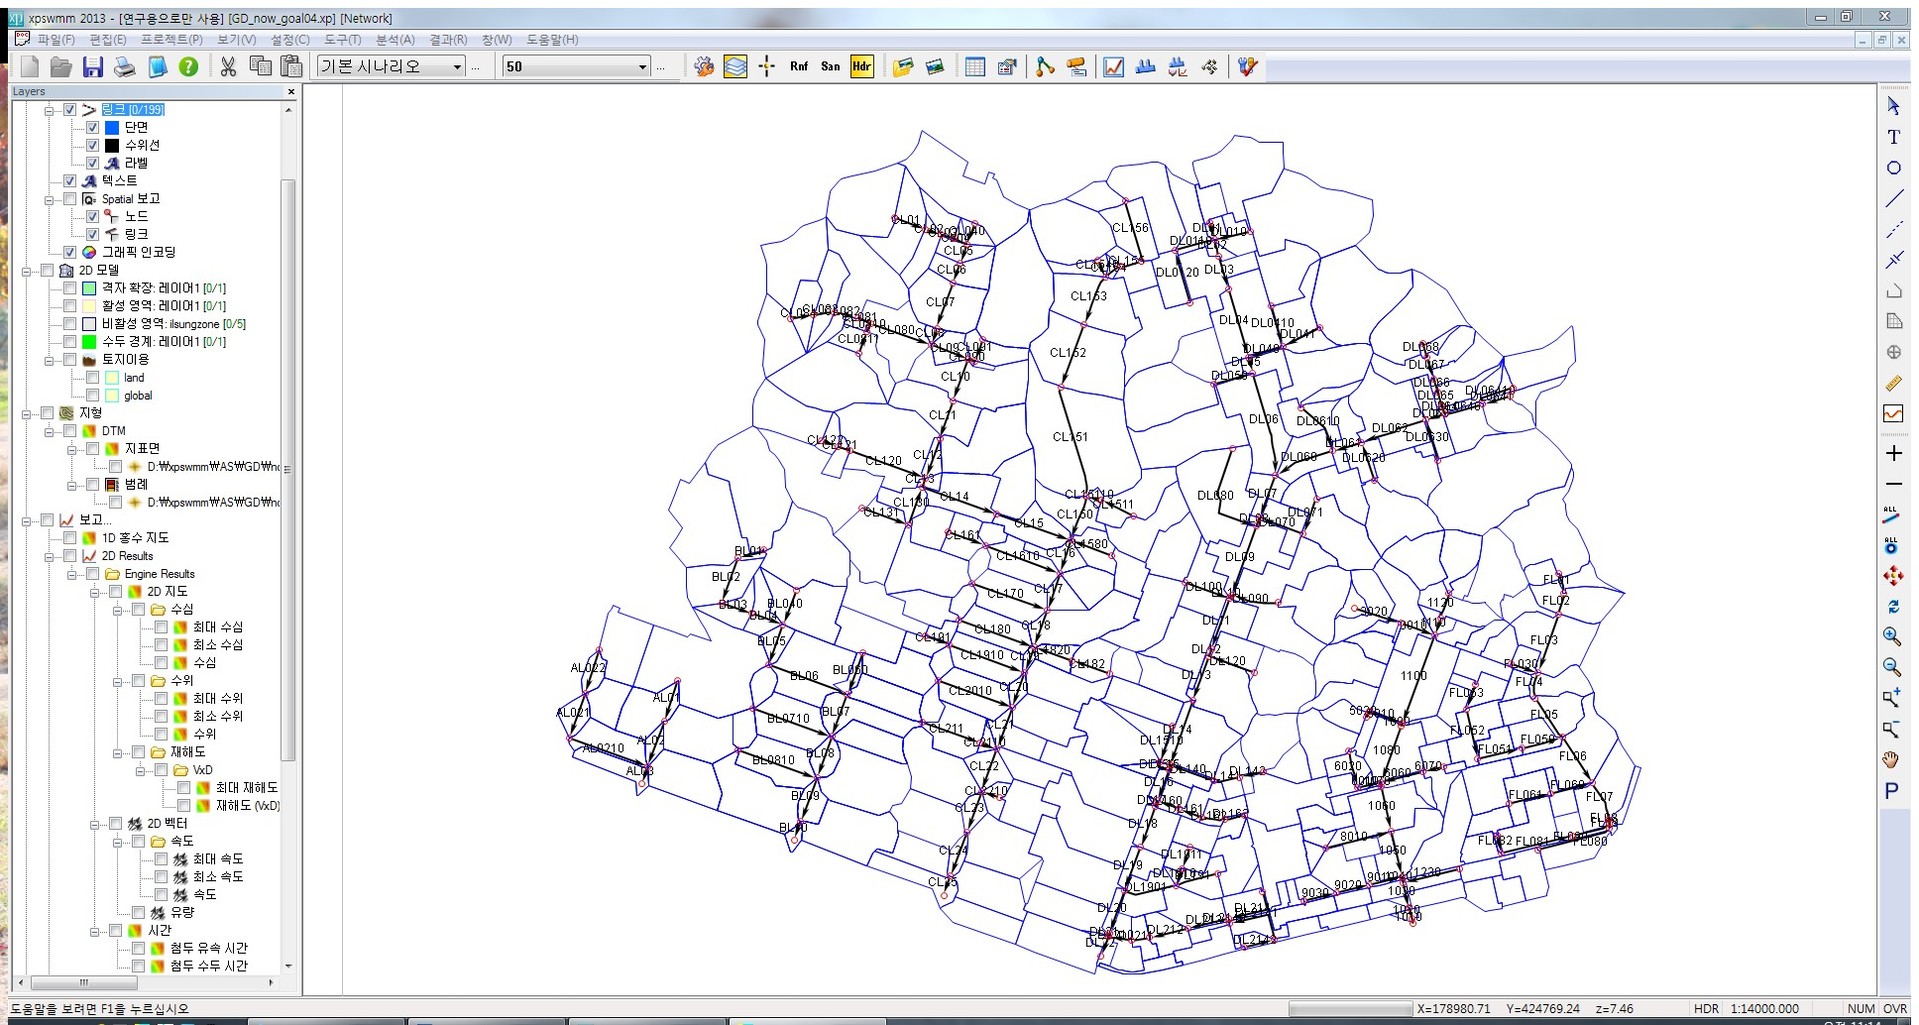Select the 1D 홍수 지도 tree item
This screenshot has width=1919, height=1025.
point(135,538)
